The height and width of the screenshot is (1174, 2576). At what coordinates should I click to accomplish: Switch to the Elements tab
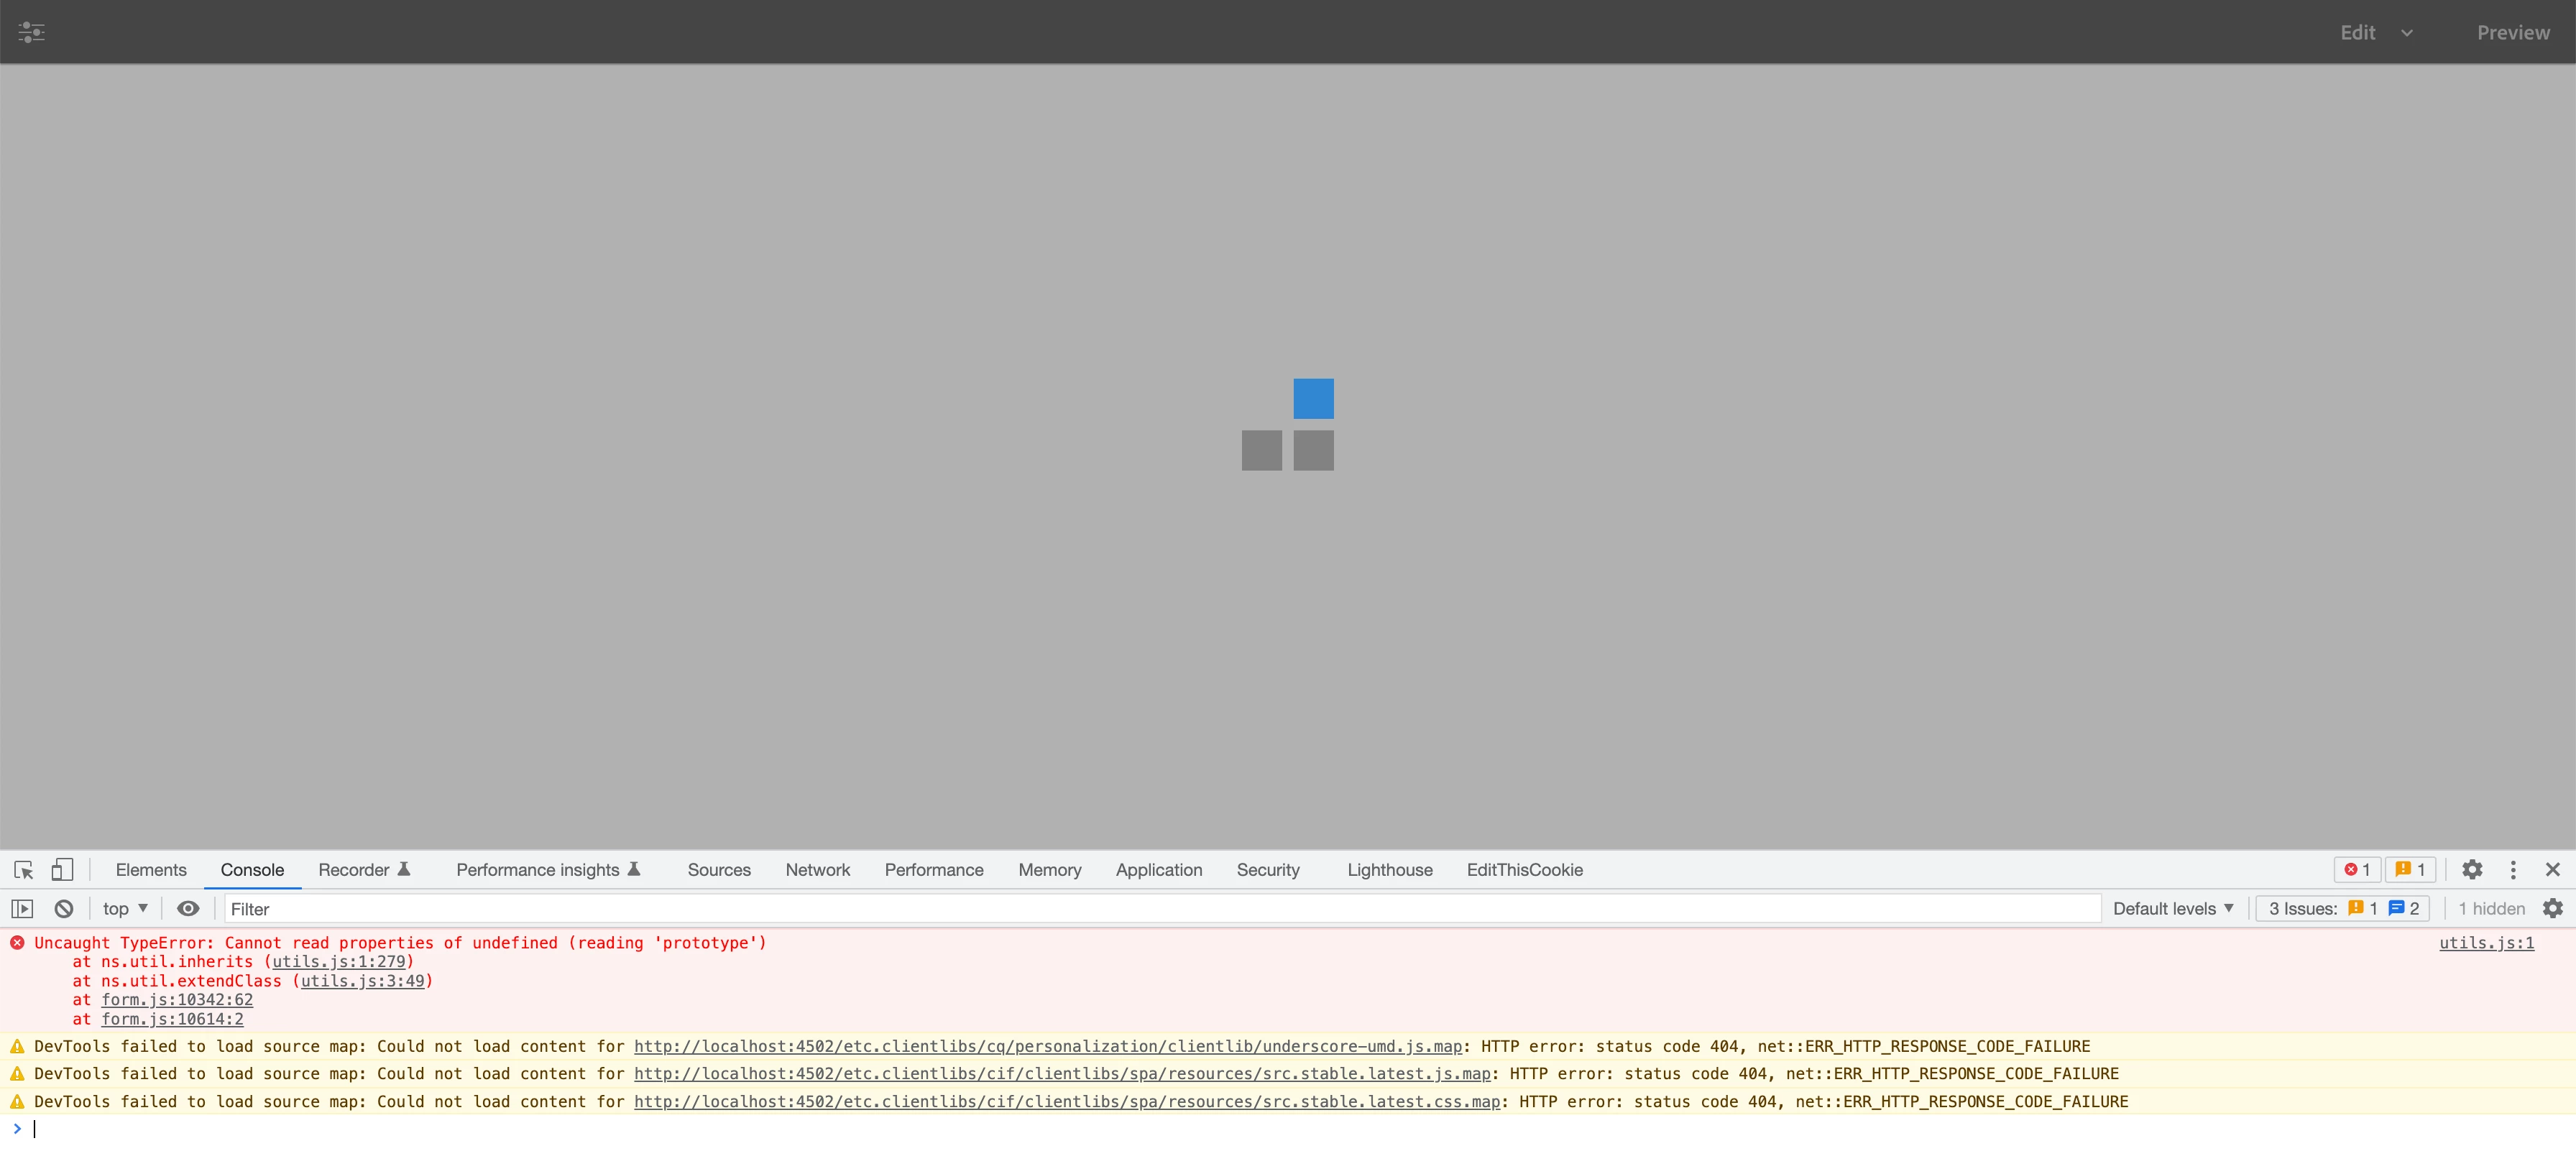pos(151,870)
